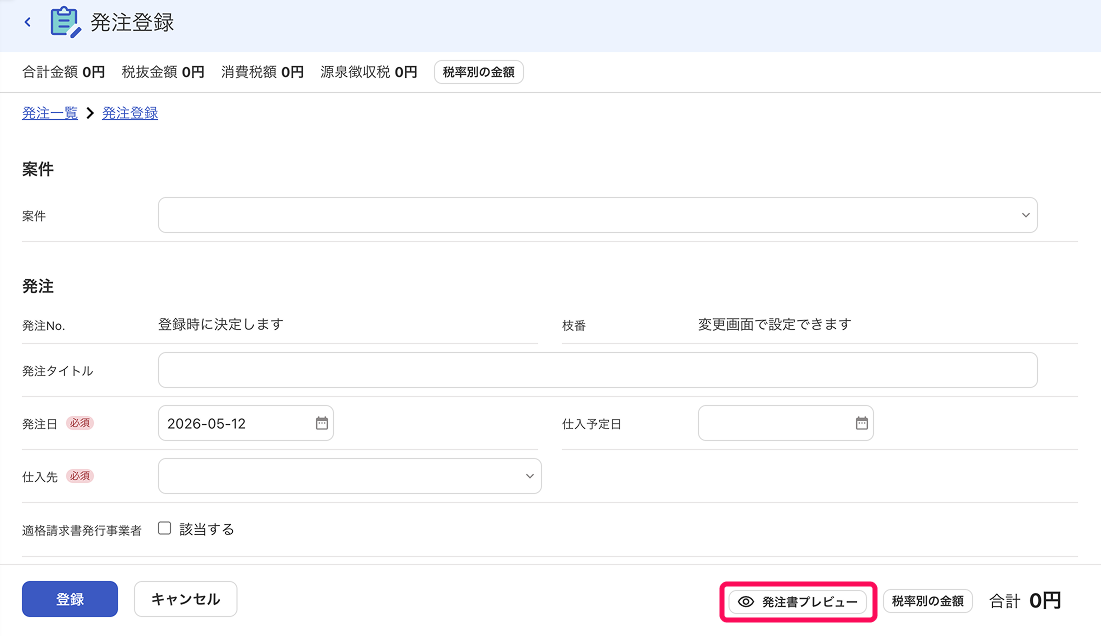Click the 合計金額 0円 summary text

pos(63,72)
